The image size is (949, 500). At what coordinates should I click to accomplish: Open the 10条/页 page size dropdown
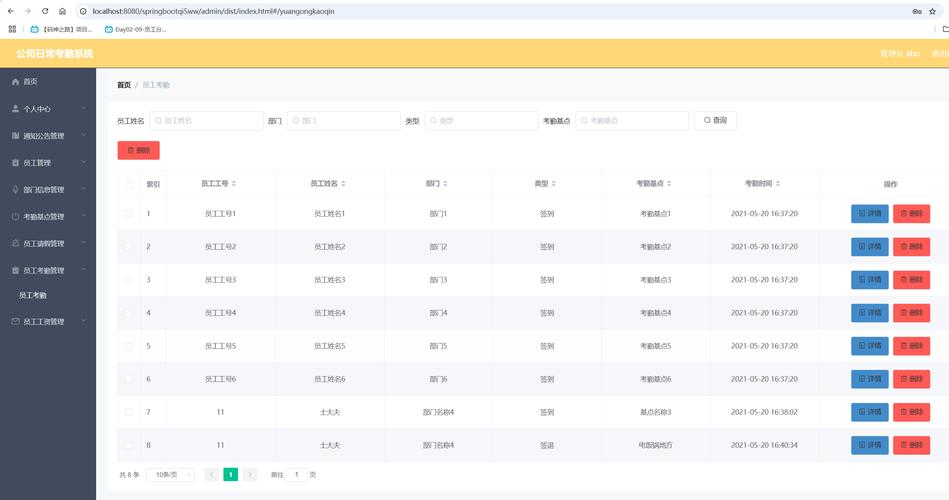[170, 474]
